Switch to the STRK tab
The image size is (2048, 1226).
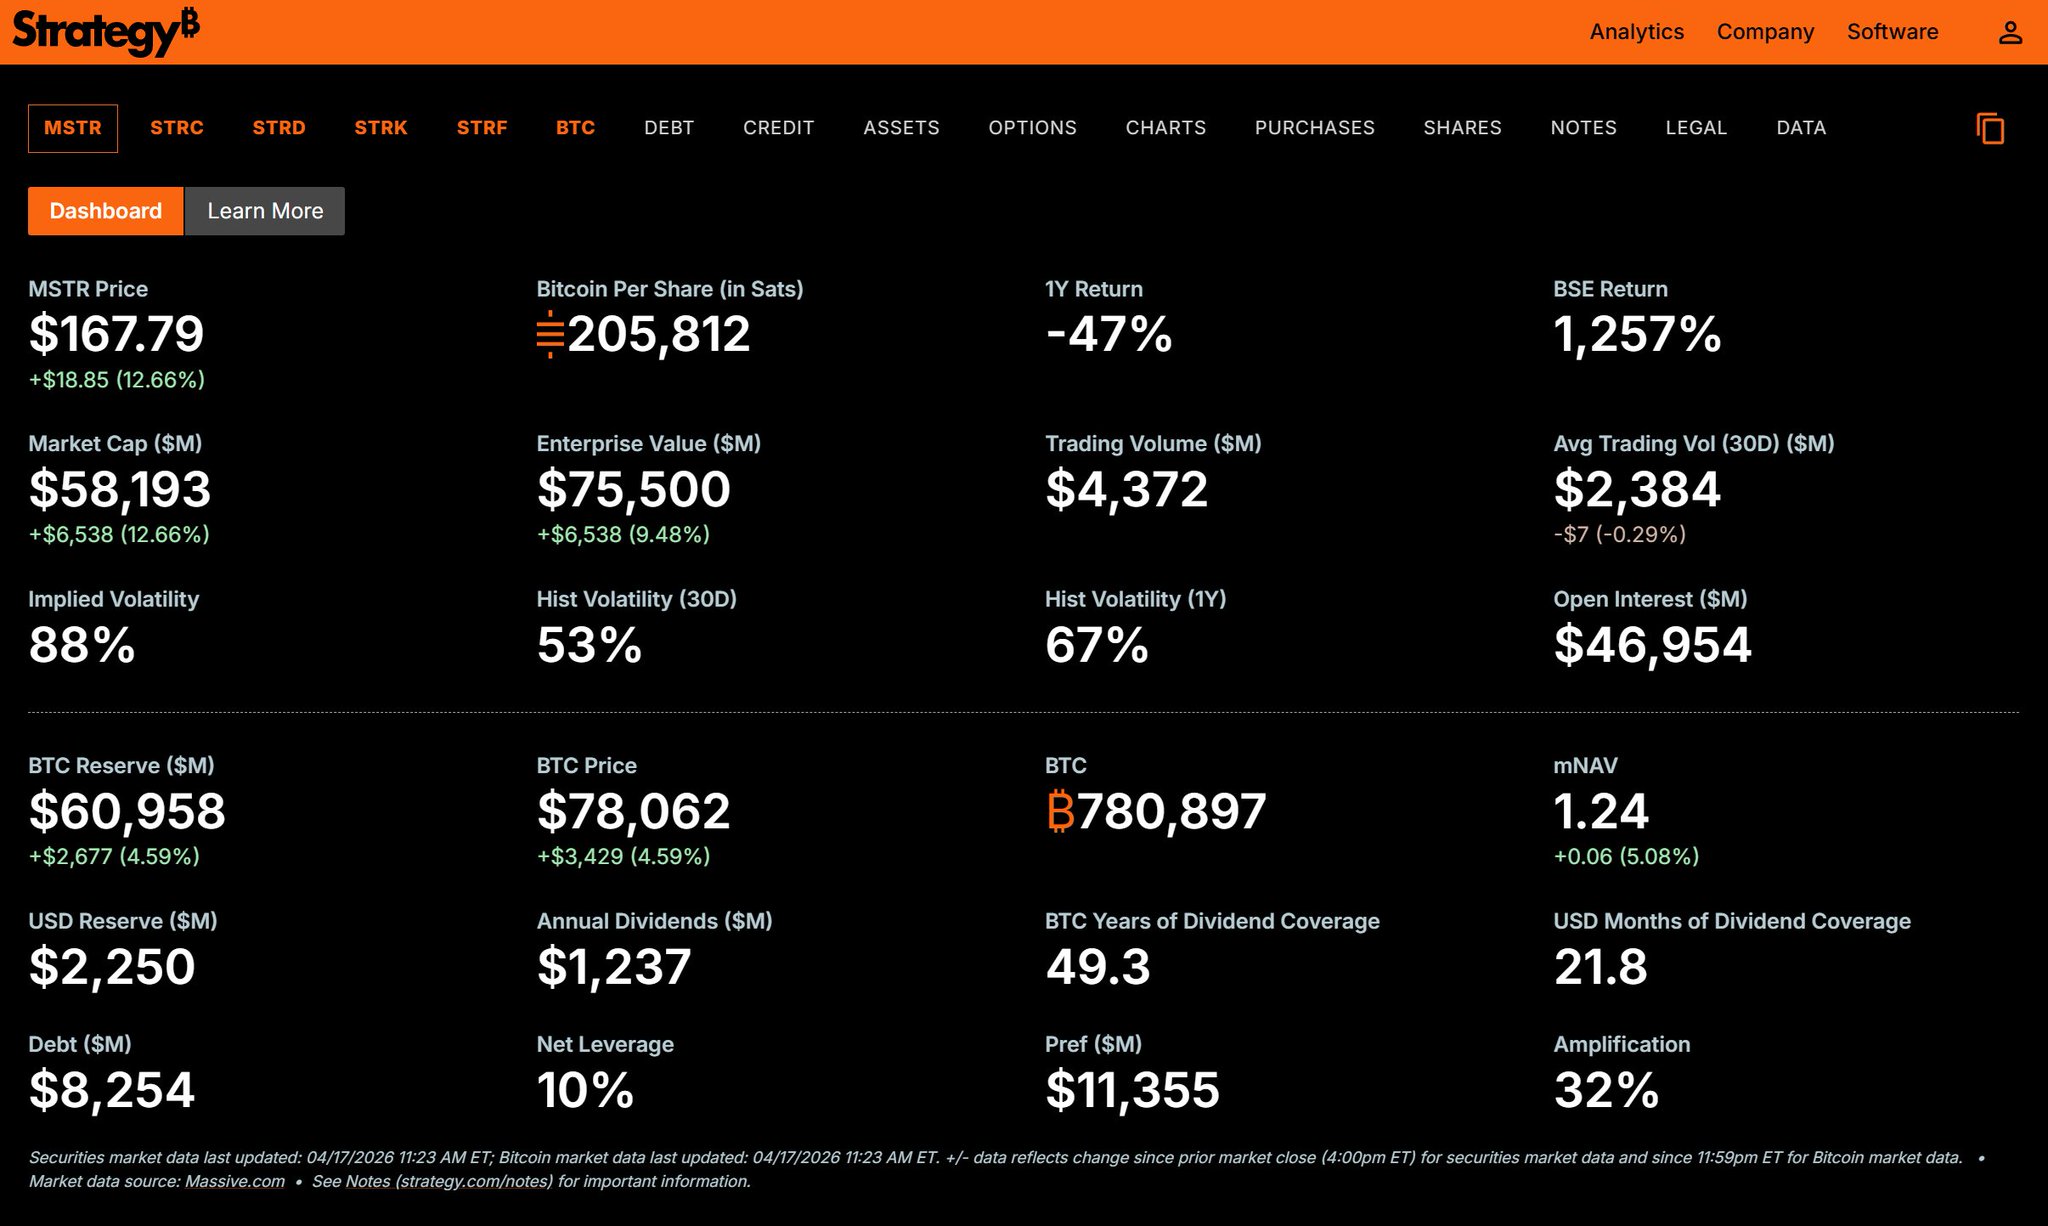[381, 128]
